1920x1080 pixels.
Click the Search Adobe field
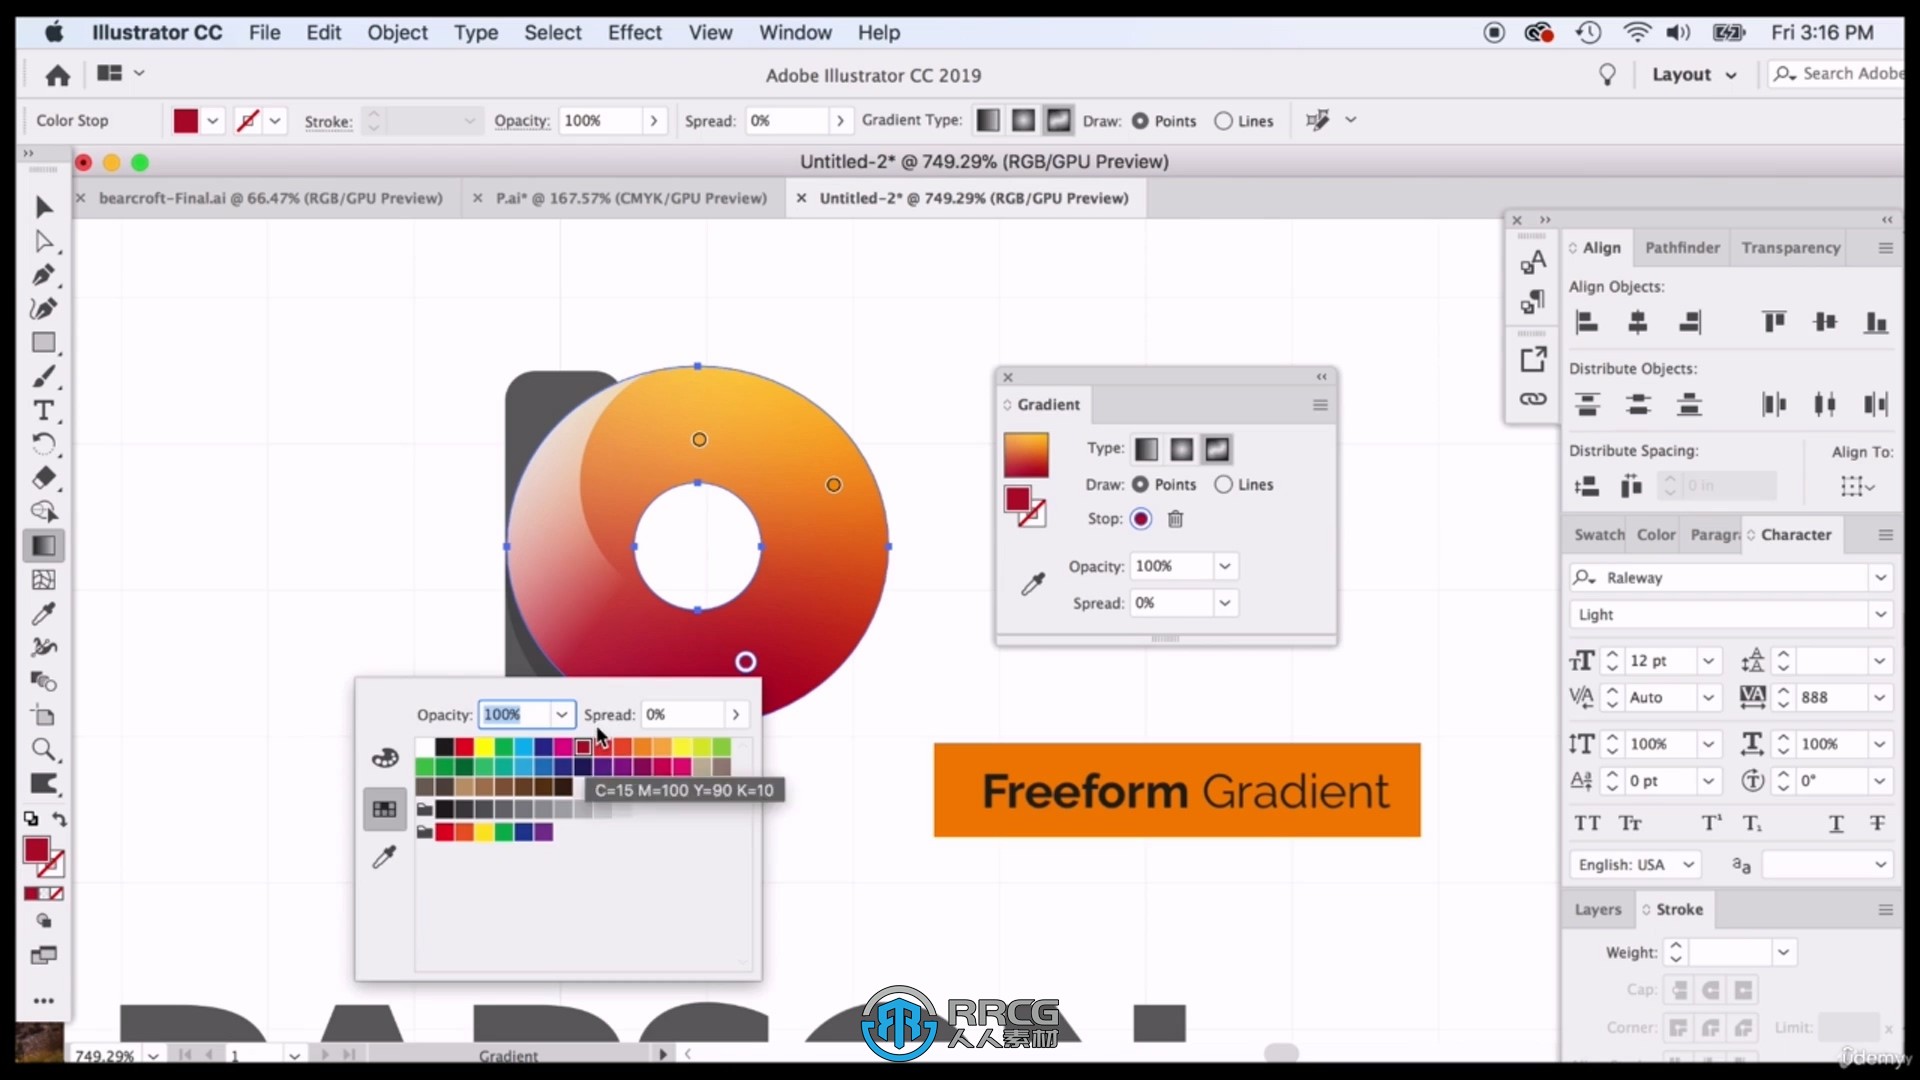point(1838,74)
